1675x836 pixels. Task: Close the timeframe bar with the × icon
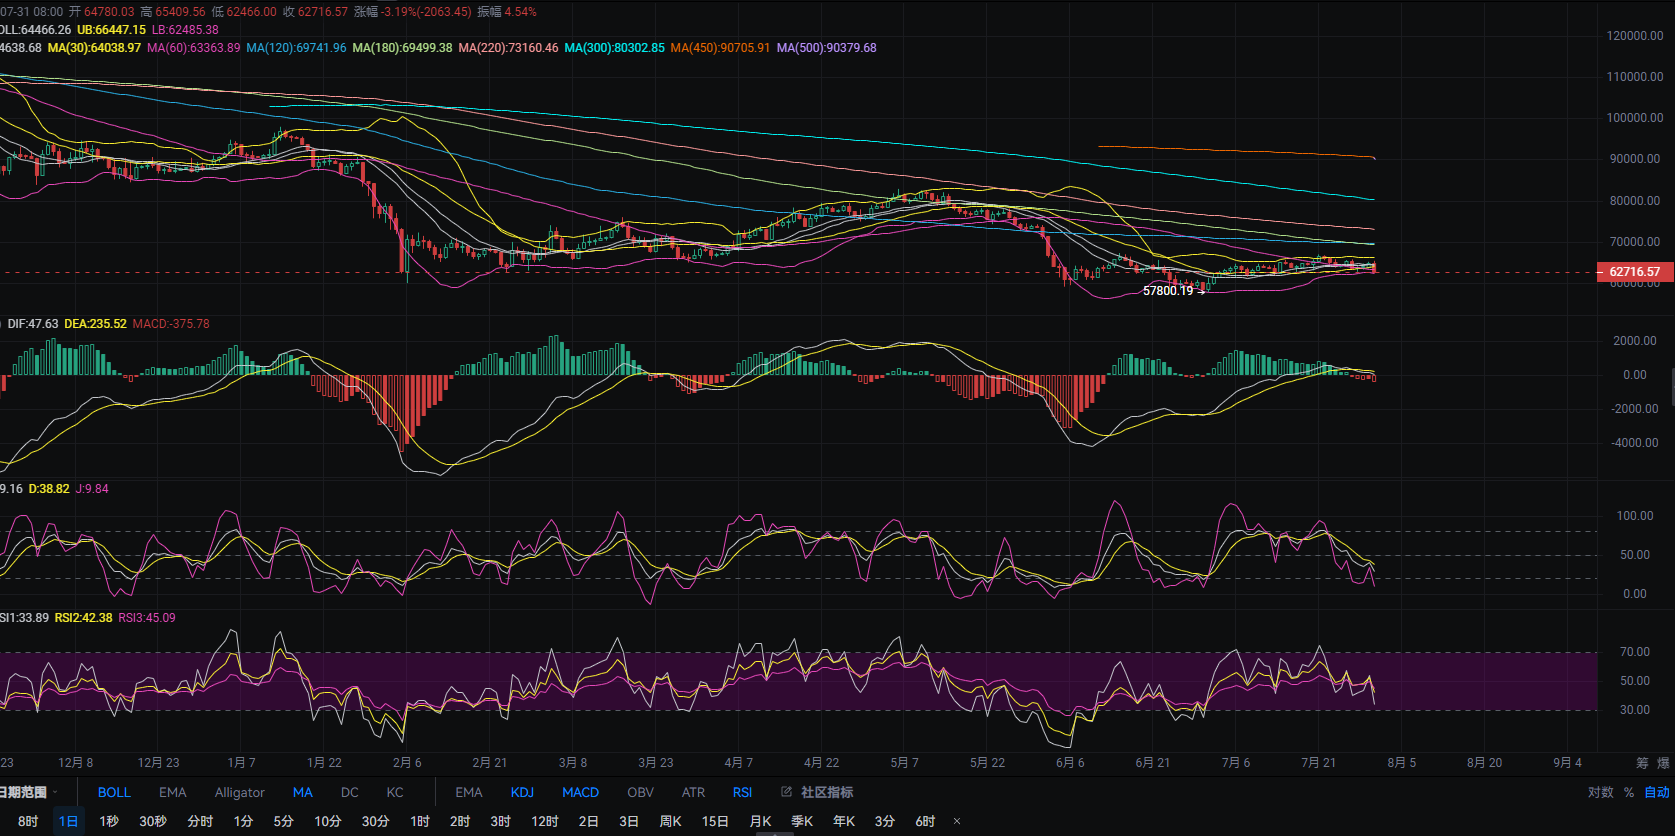point(957,821)
